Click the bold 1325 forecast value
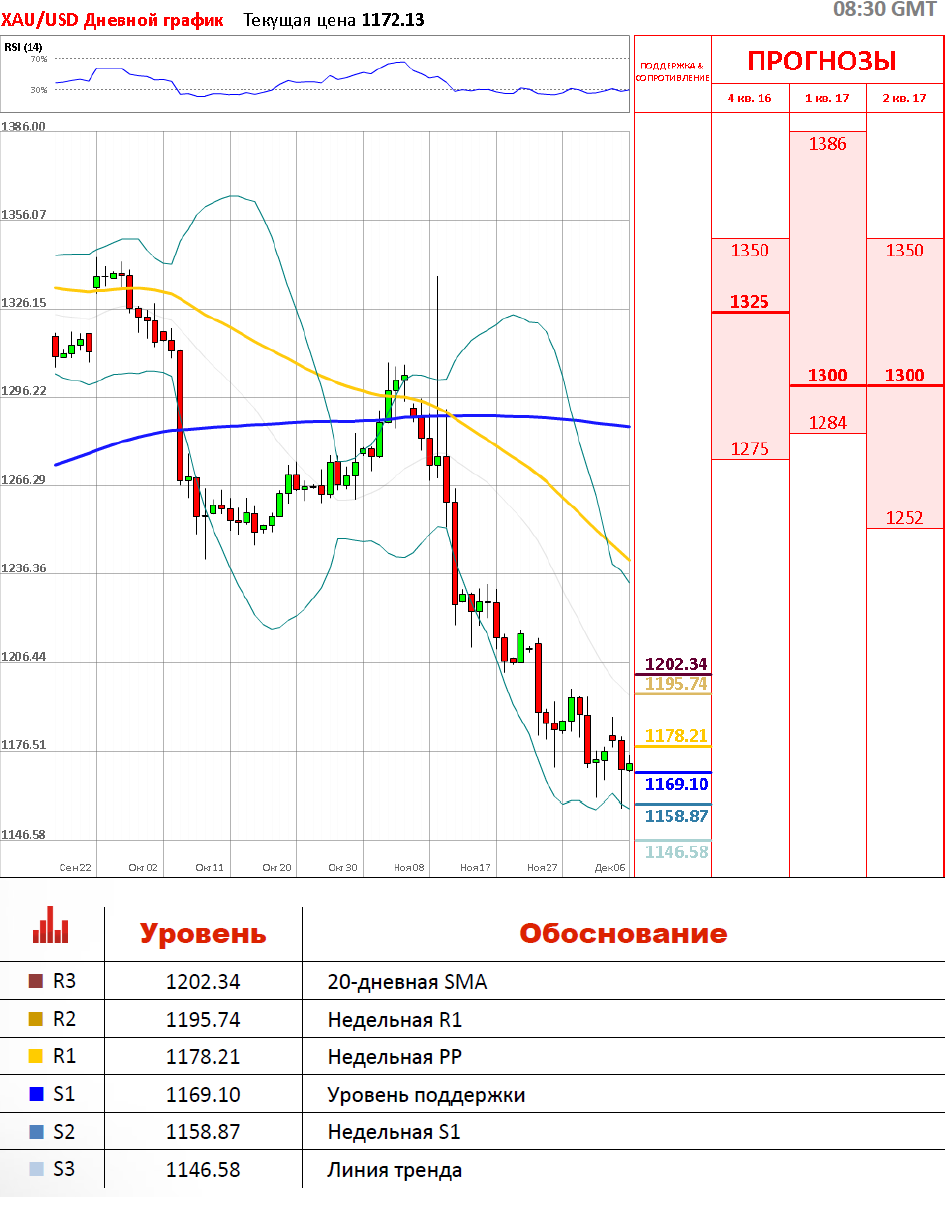Image resolution: width=945 pixels, height=1209 pixels. pyautogui.click(x=749, y=301)
